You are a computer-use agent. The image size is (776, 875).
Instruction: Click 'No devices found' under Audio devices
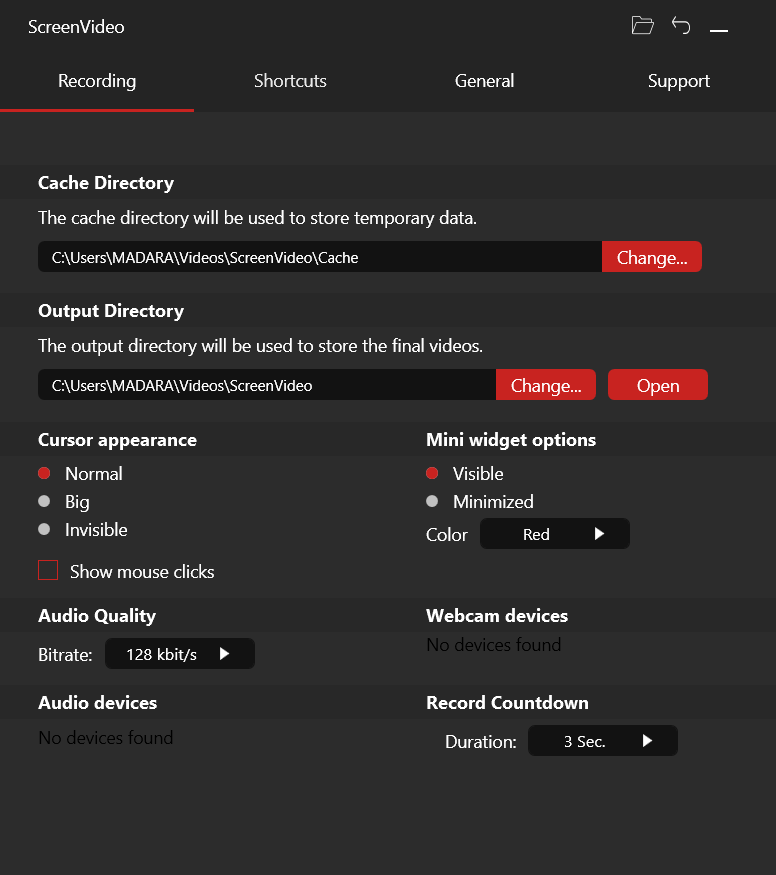[x=105, y=738]
